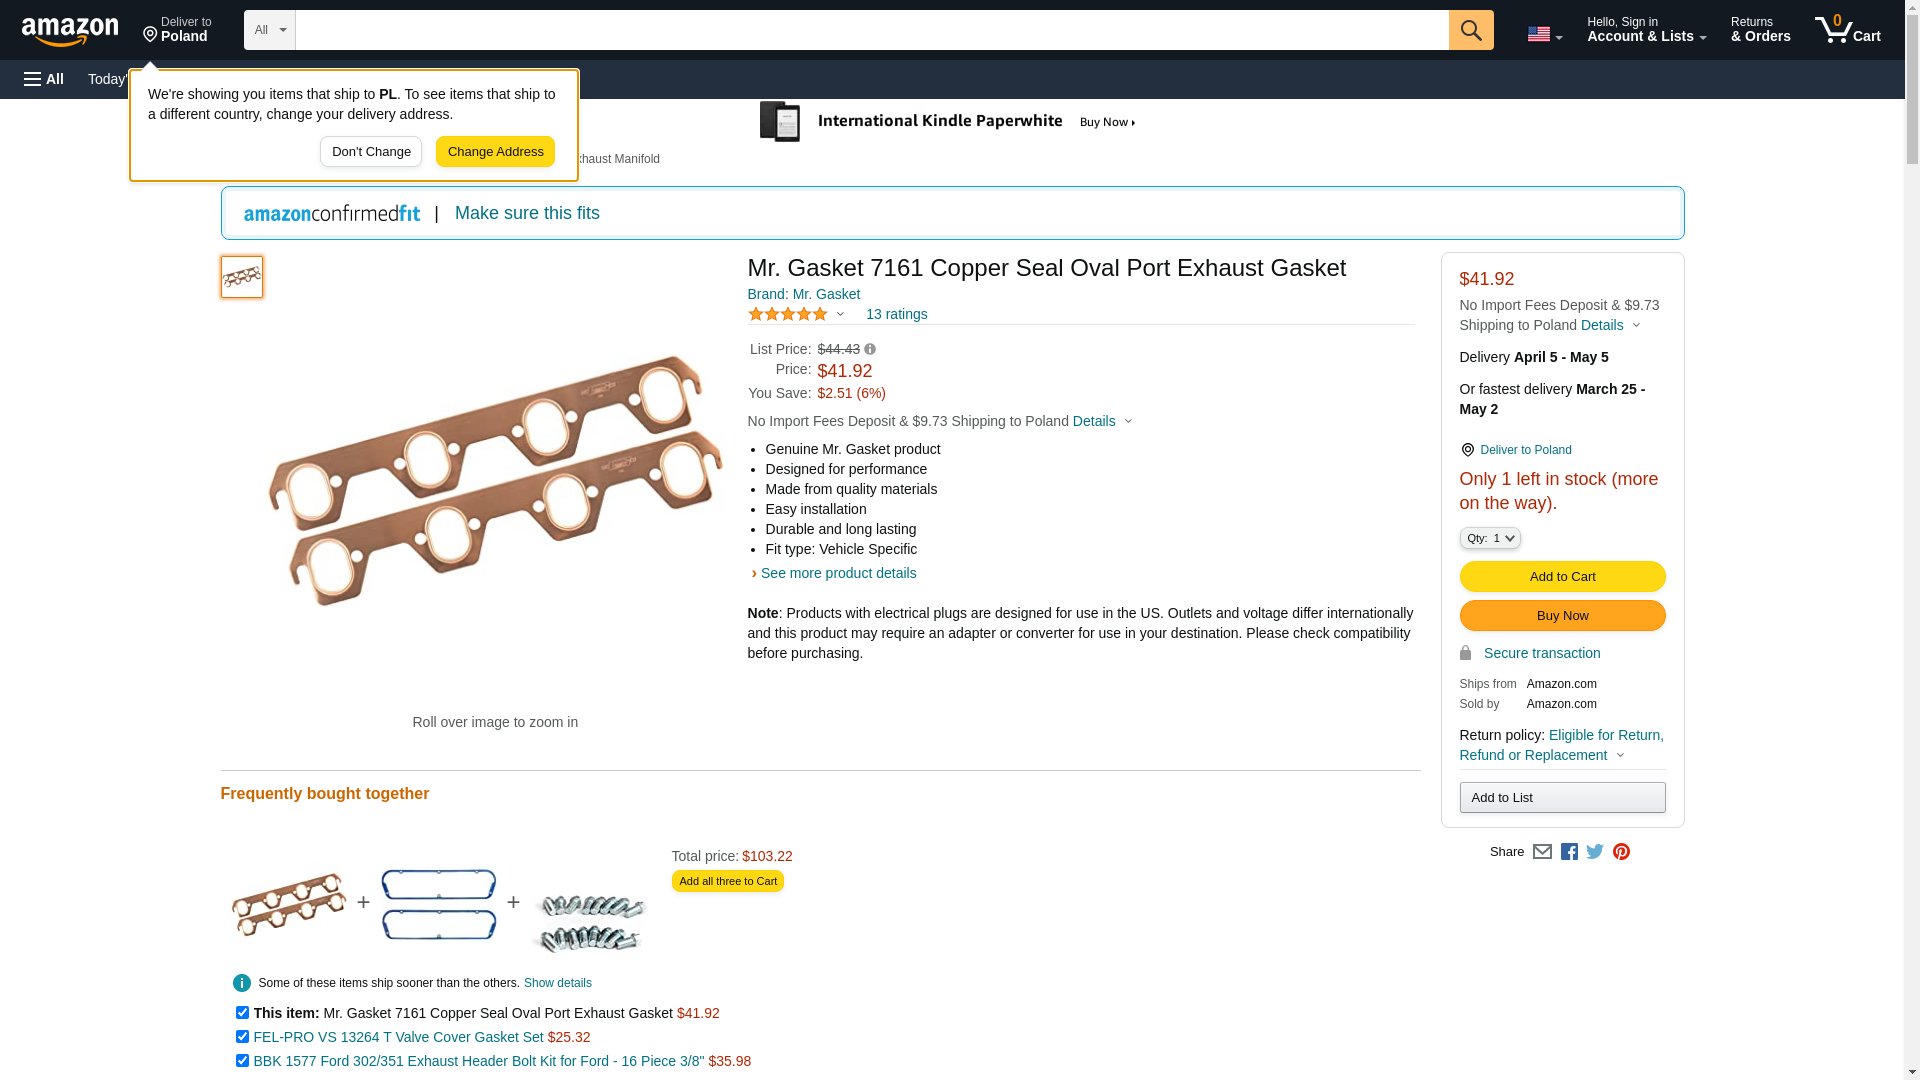Open the All hamburger menu
1920x1080 pixels.
[44, 79]
